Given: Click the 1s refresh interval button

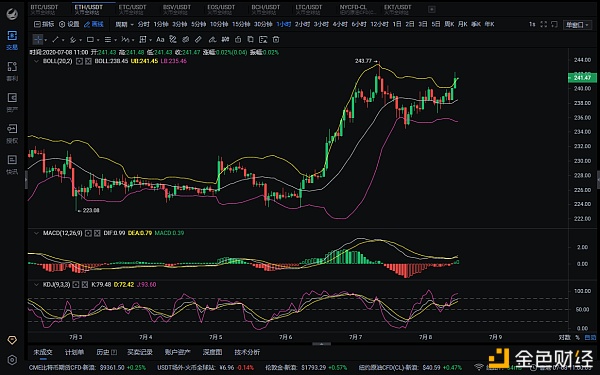Looking at the screenshot, I should click(532, 24).
